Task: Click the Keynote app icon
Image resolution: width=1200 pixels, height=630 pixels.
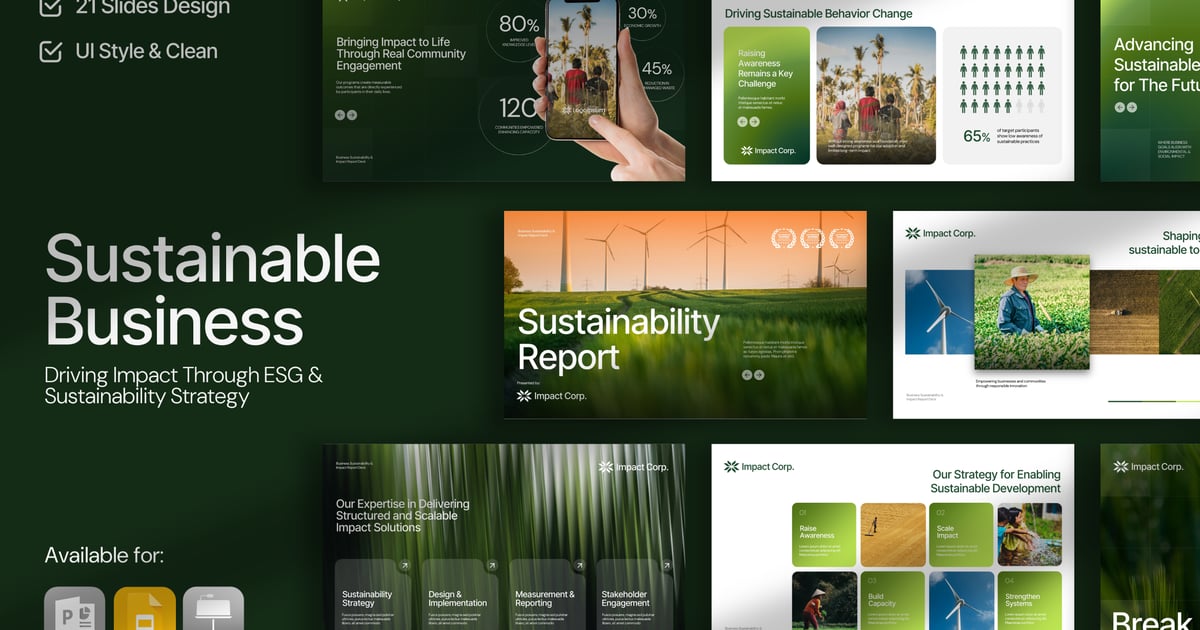Action: coord(213,609)
